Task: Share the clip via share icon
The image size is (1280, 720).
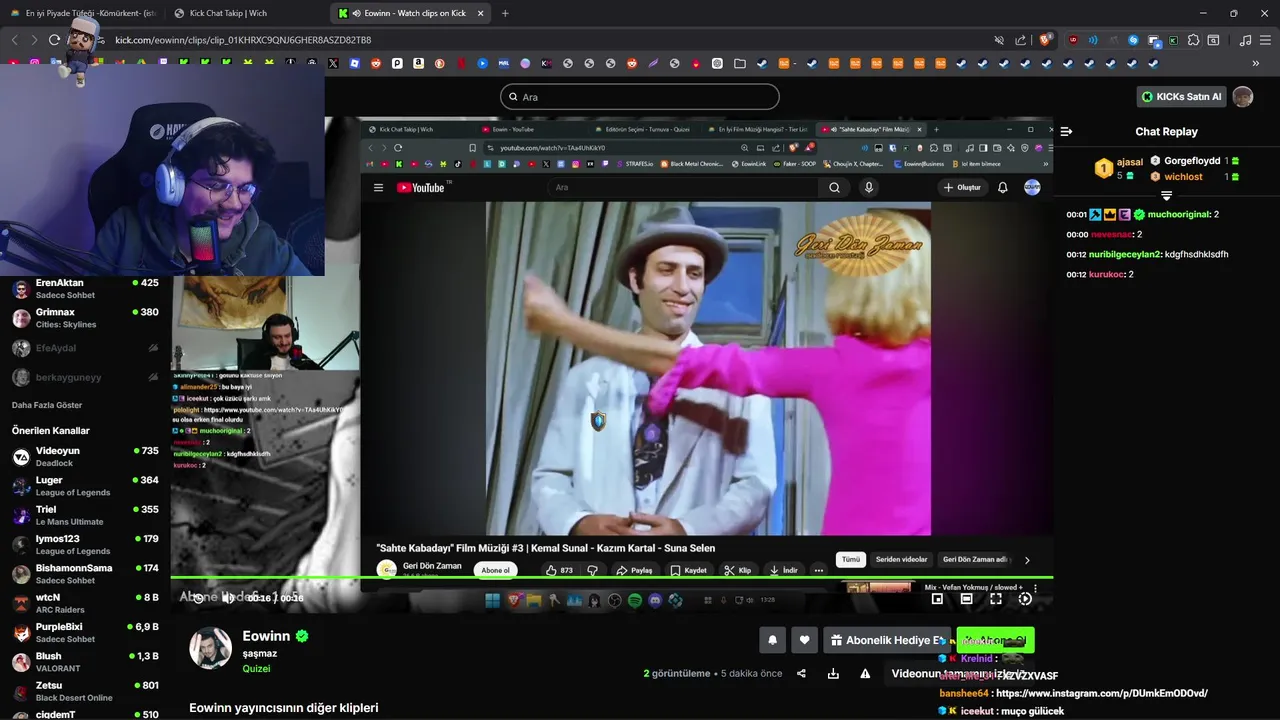Action: (x=801, y=674)
